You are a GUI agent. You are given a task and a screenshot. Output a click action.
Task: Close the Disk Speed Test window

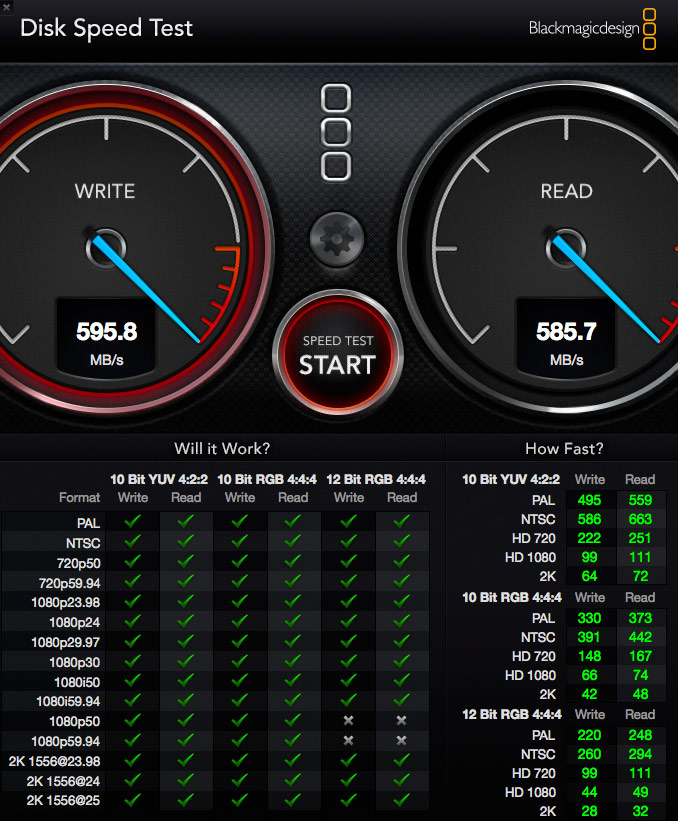tap(6, 7)
